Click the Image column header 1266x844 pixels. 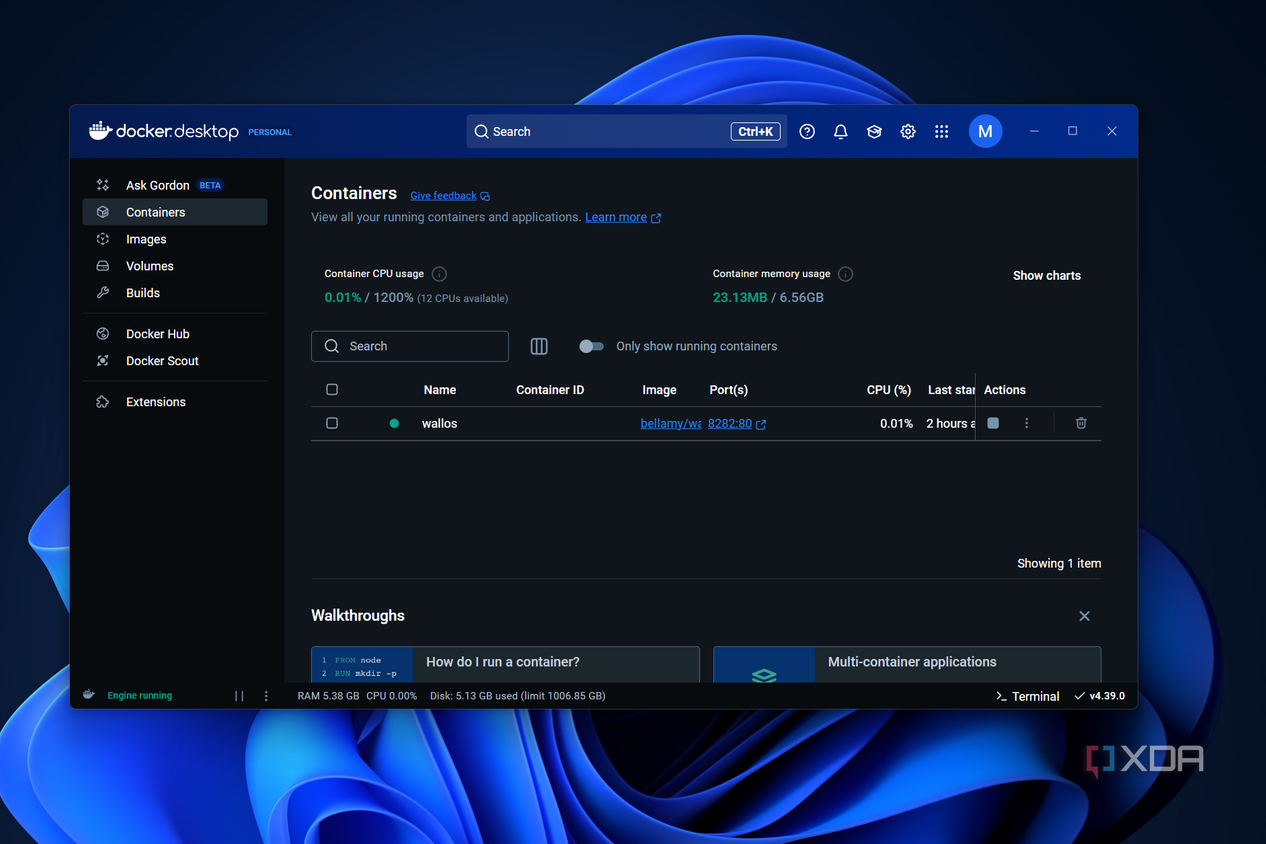[659, 390]
